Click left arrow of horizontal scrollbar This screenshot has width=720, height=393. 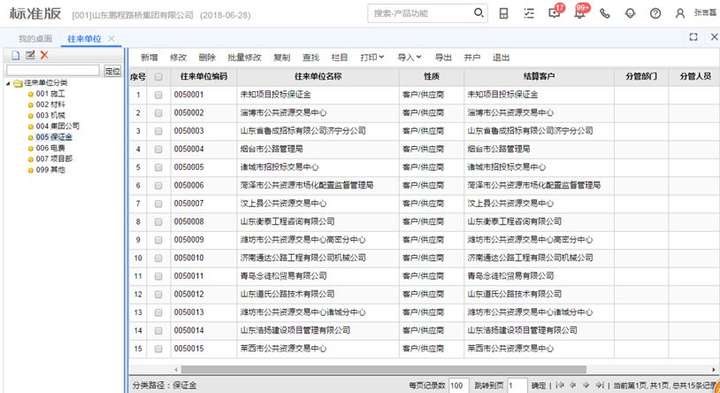[x=176, y=369]
